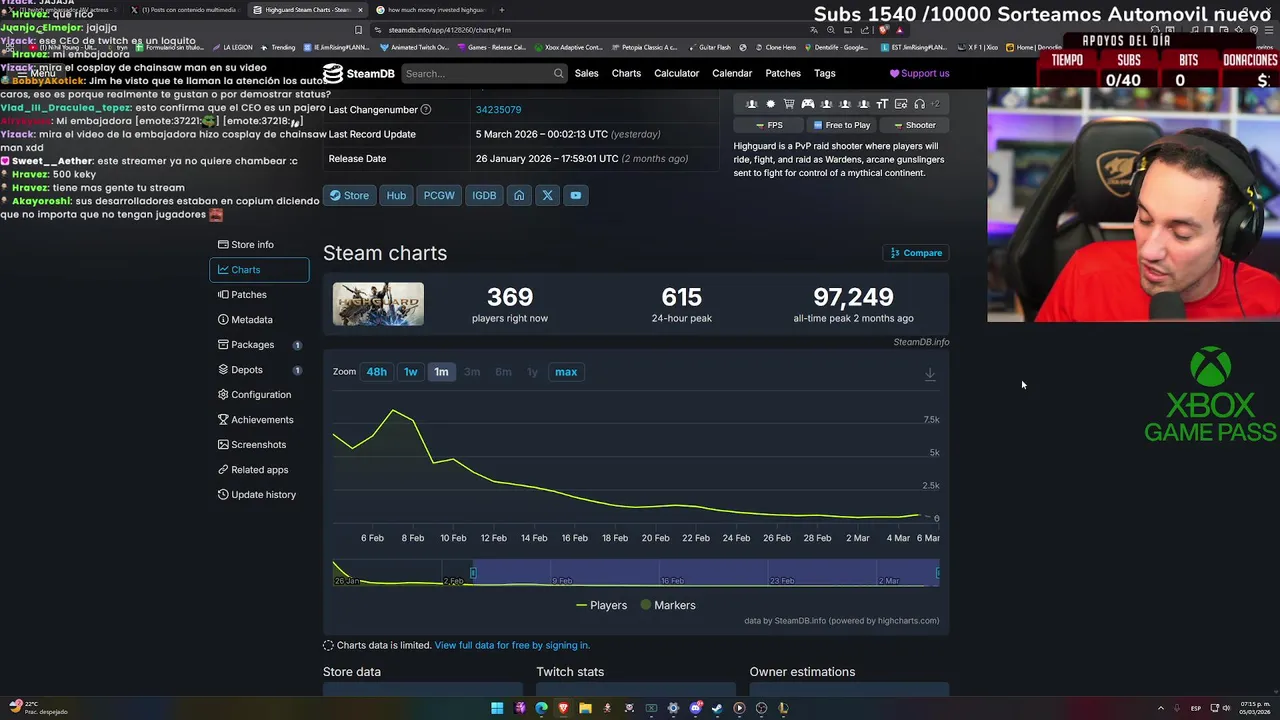Image resolution: width=1280 pixels, height=720 pixels.
Task: Open Steam from taskbar
Action: point(717,708)
